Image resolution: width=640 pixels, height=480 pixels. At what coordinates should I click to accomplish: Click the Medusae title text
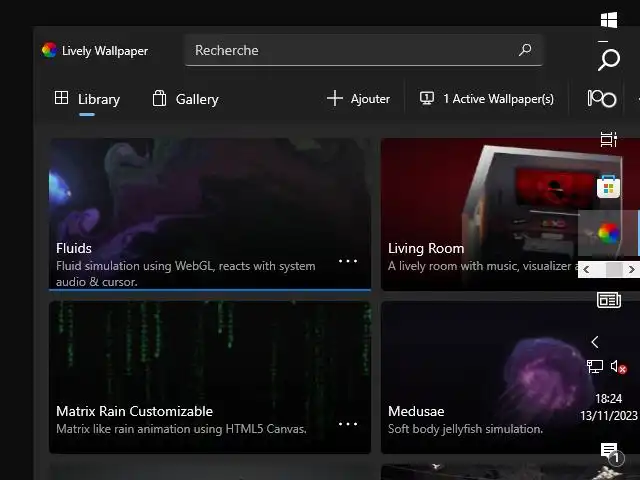tap(416, 411)
